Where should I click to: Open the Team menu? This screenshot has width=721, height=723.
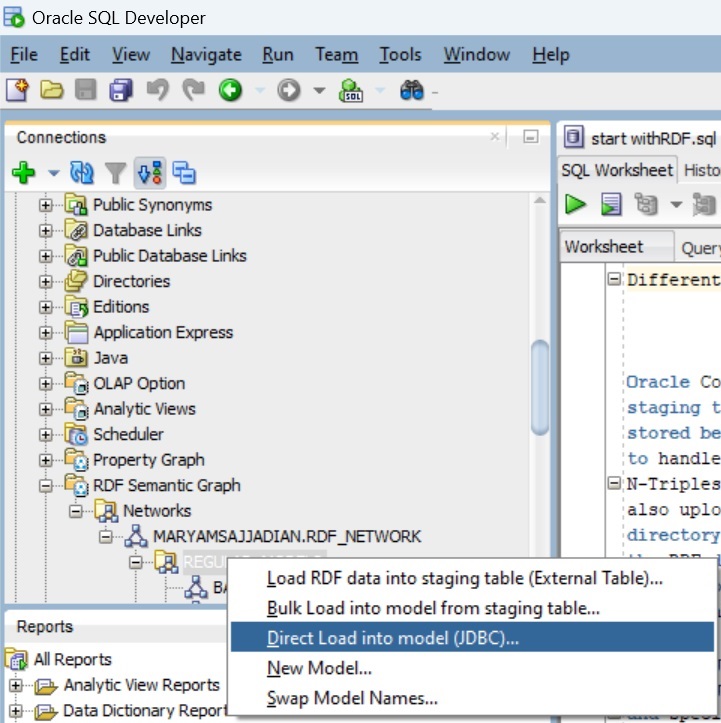pos(337,54)
